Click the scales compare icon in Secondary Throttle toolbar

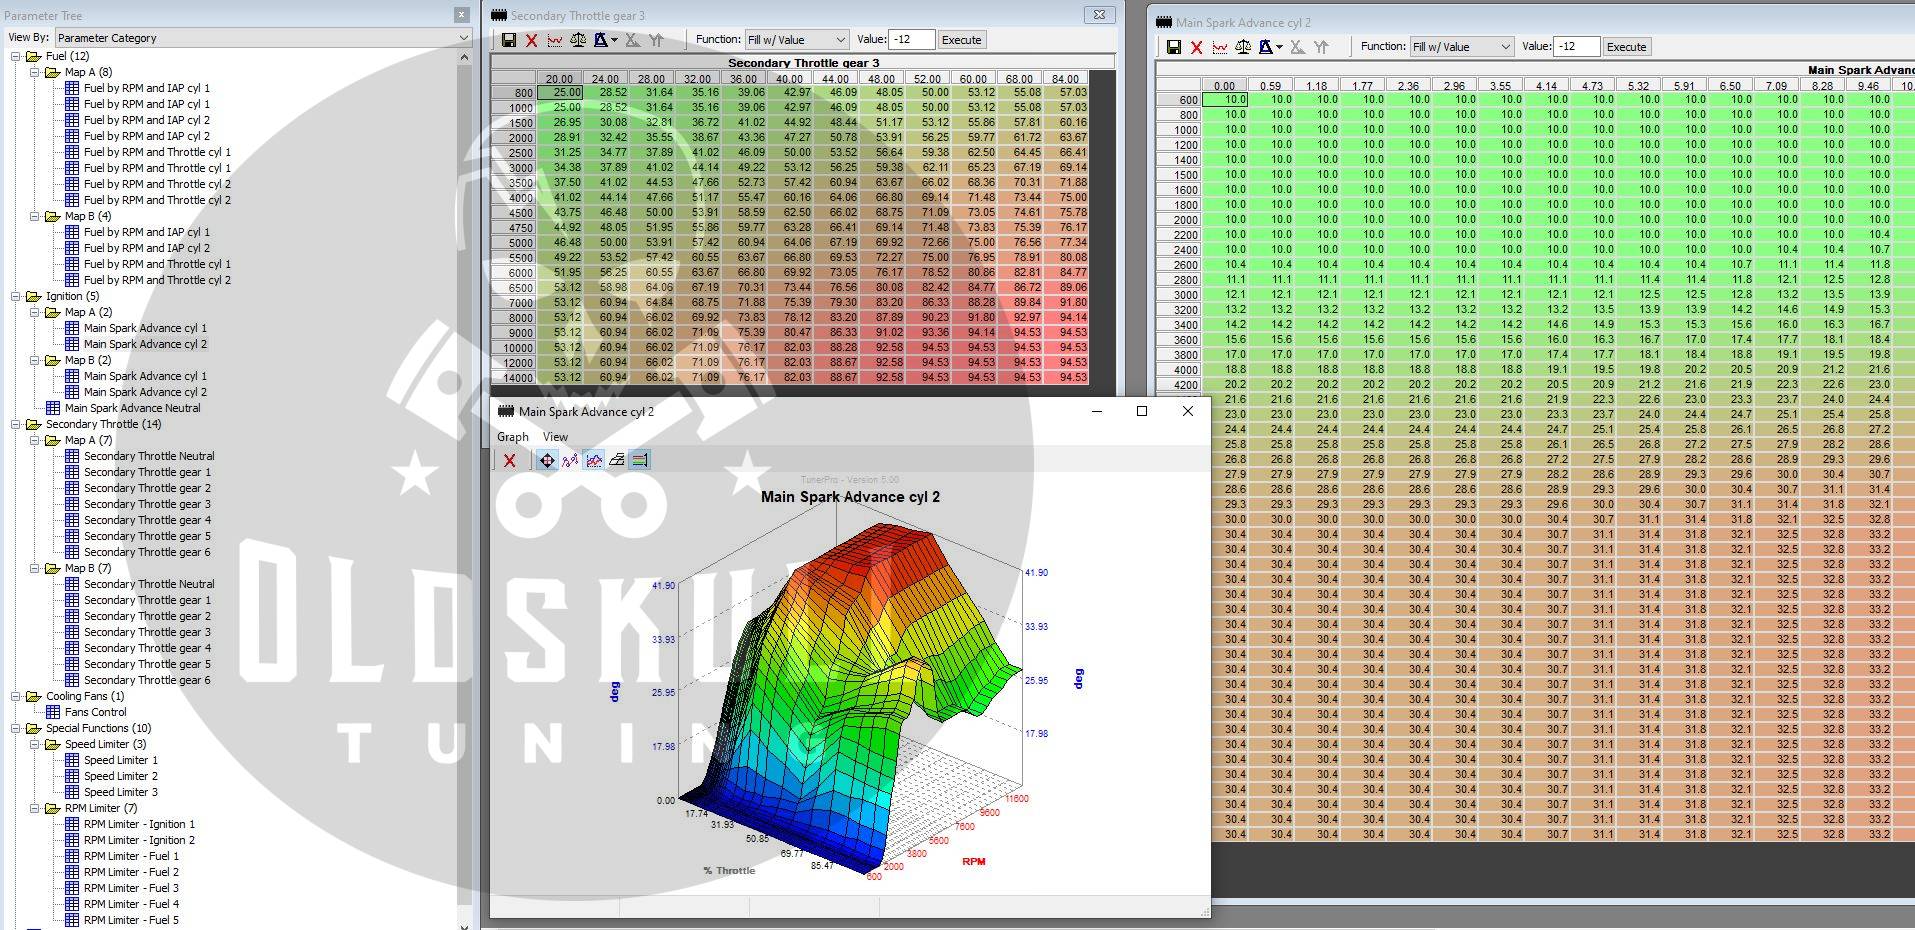tap(578, 40)
